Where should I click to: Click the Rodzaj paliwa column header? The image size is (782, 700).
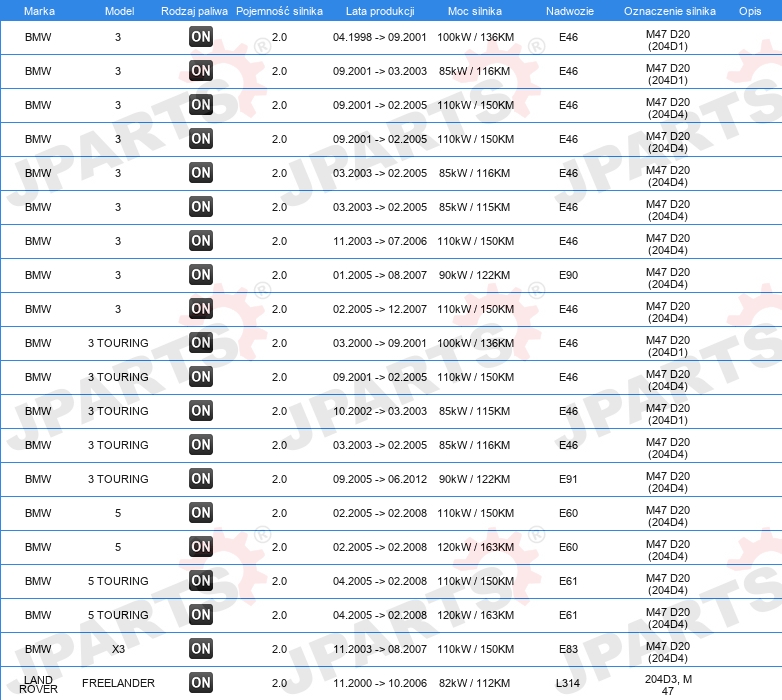tap(194, 11)
